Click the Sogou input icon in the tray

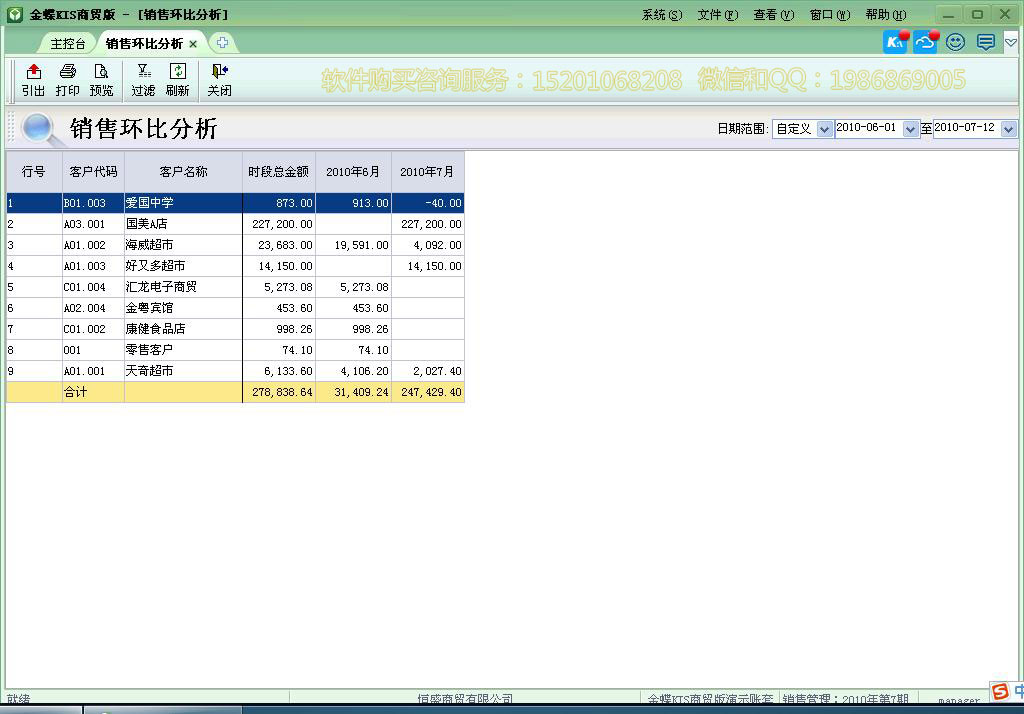coord(999,690)
